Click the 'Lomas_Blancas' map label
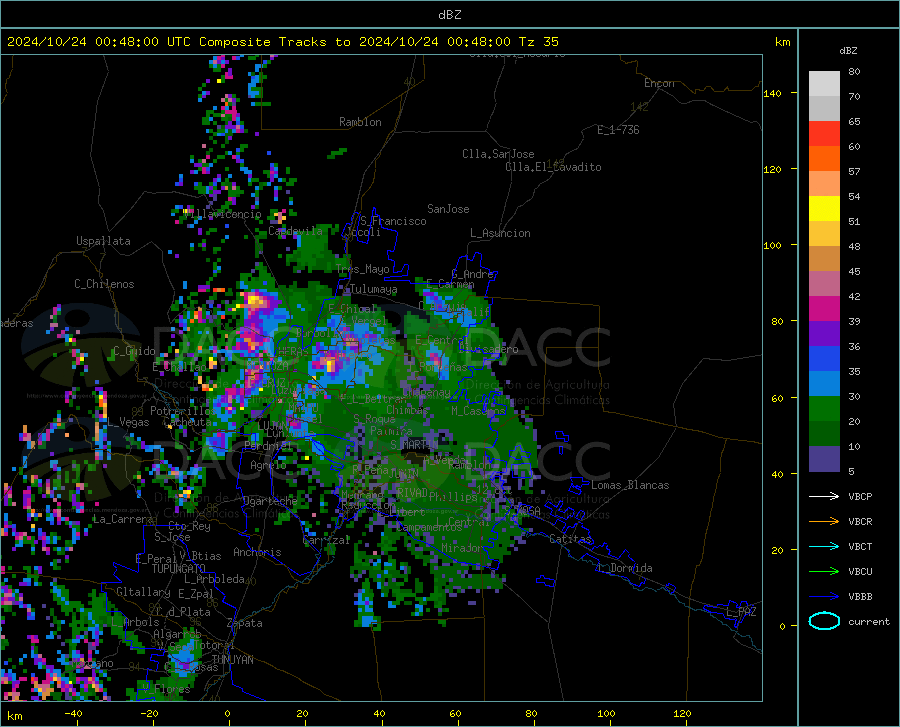Viewport: 900px width, 727px height. 630,485
